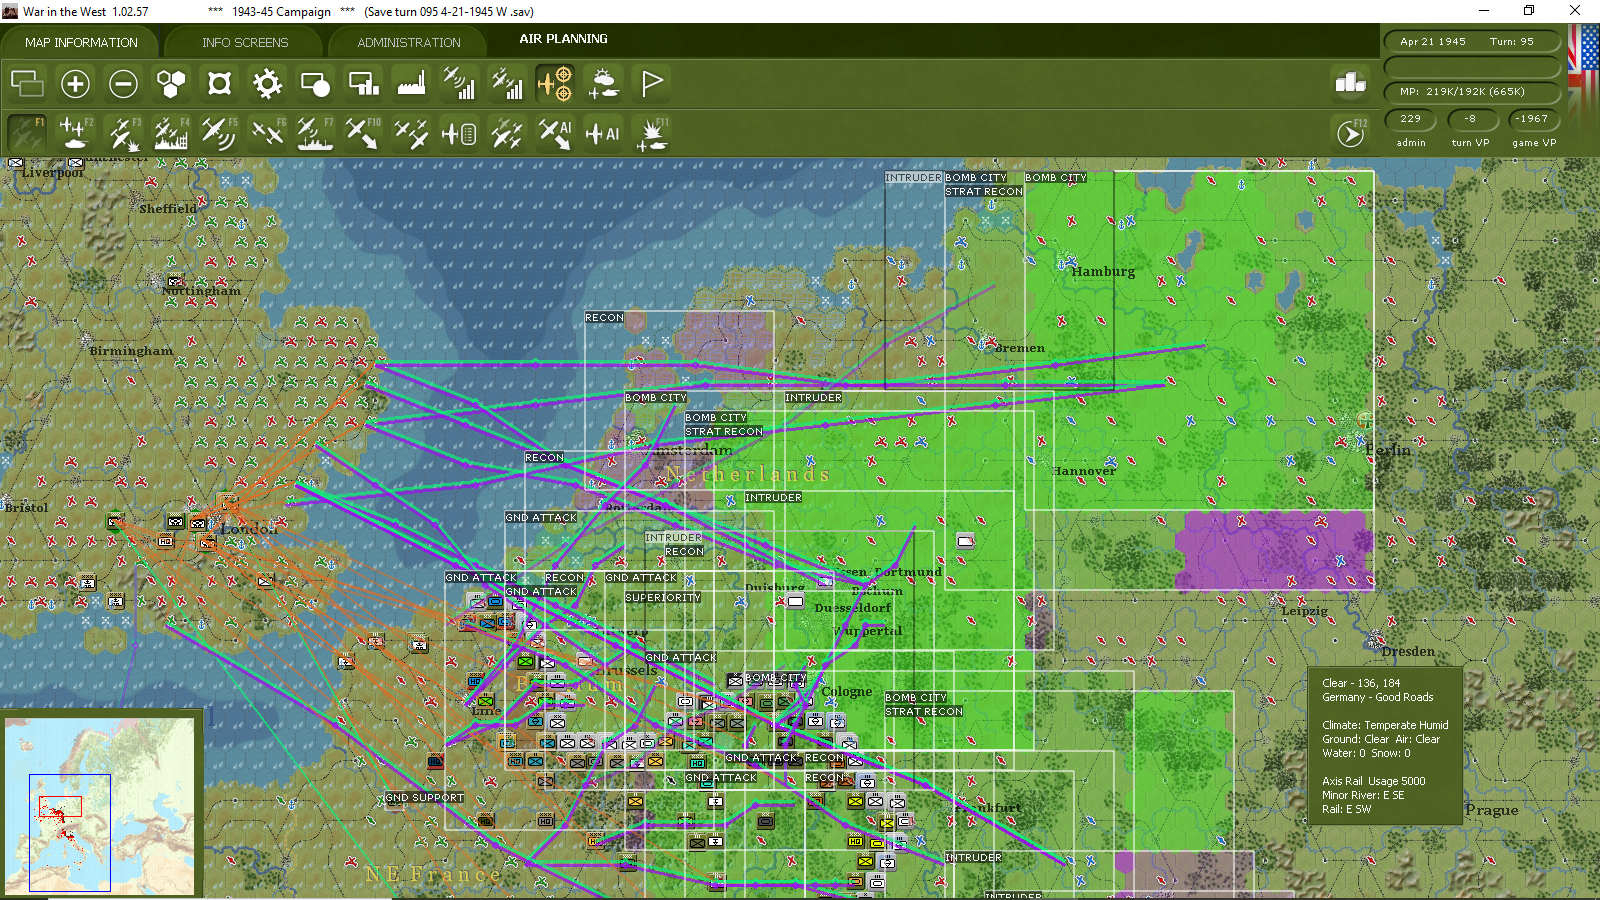The image size is (1600, 900).
Task: Click the Netherlands region label
Action: click(x=748, y=474)
